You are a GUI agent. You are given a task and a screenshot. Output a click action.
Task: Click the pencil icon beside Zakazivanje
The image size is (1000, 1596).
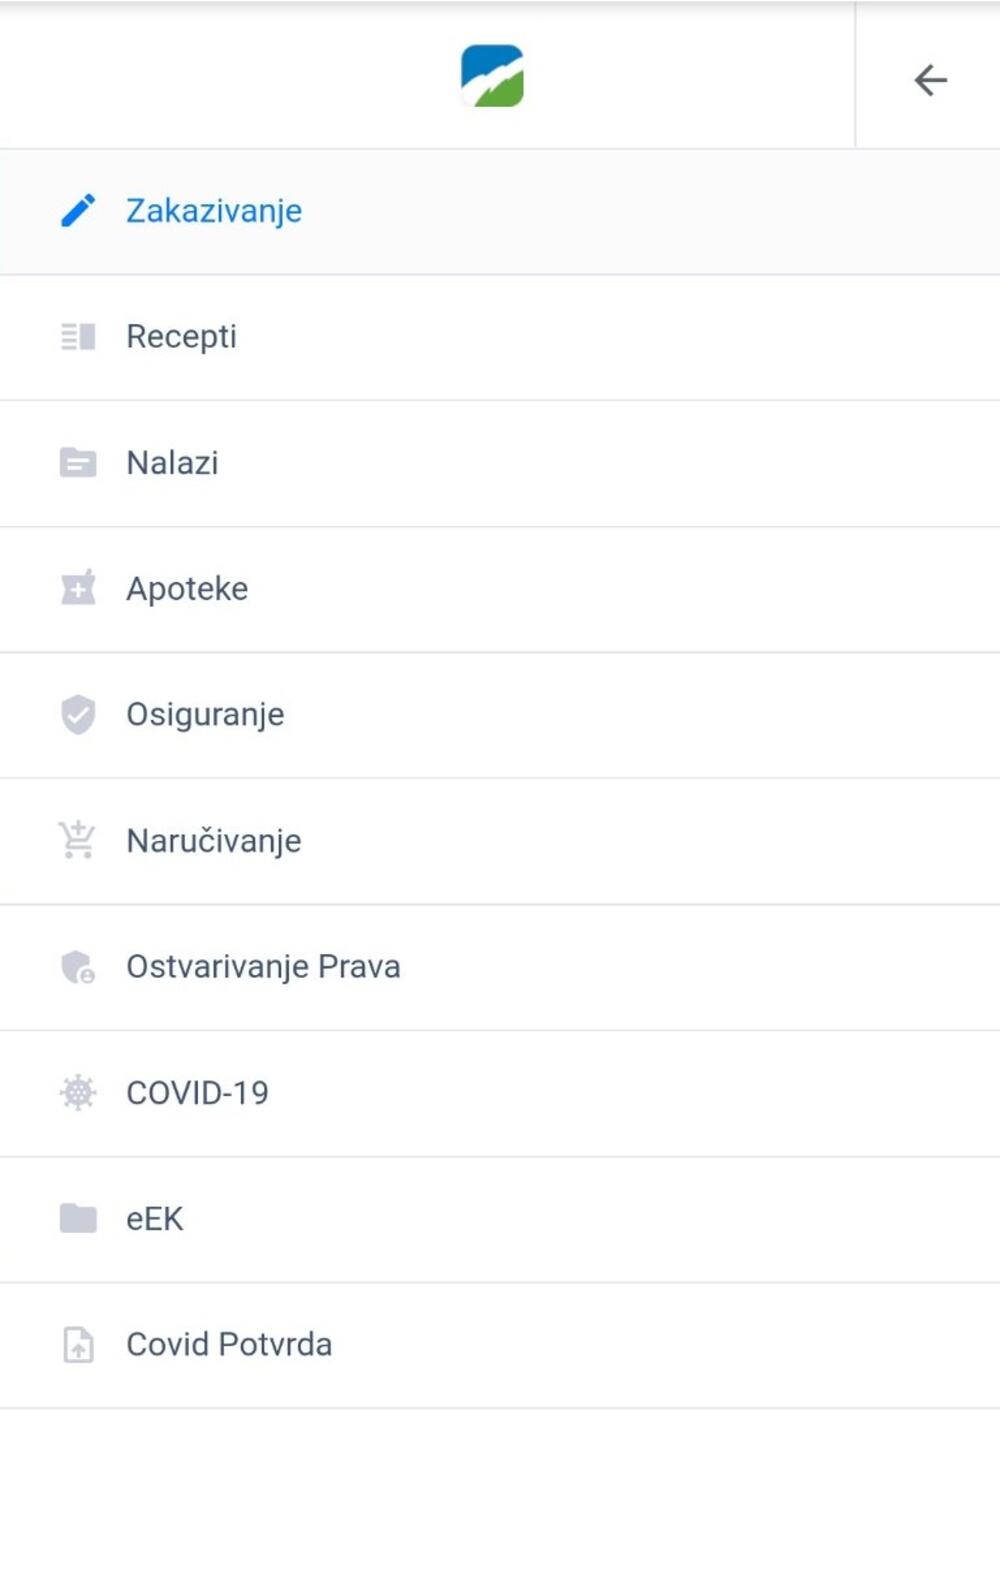[78, 211]
